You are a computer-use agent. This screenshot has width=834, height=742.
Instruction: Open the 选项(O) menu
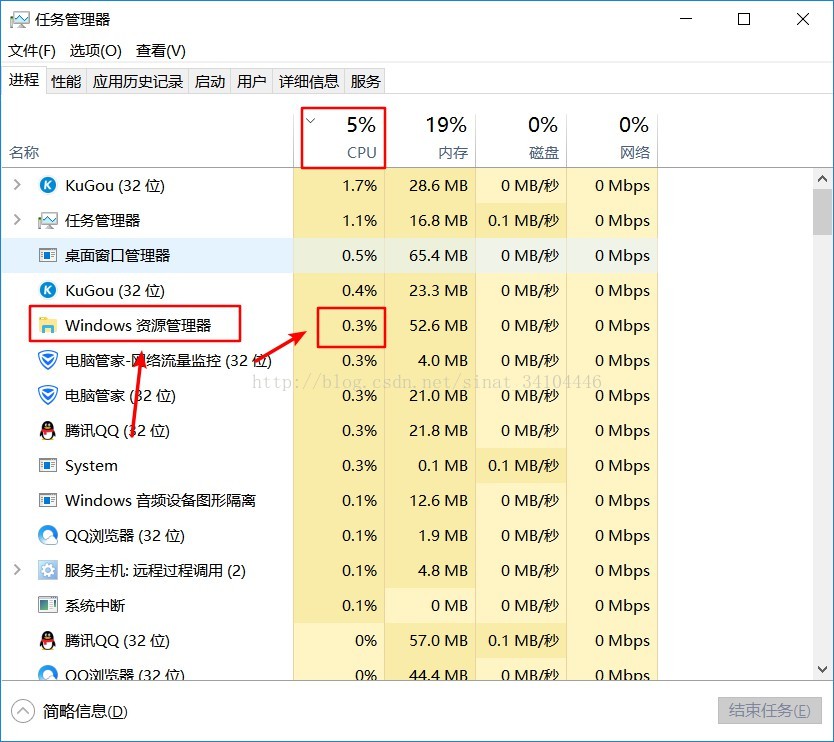pyautogui.click(x=96, y=51)
